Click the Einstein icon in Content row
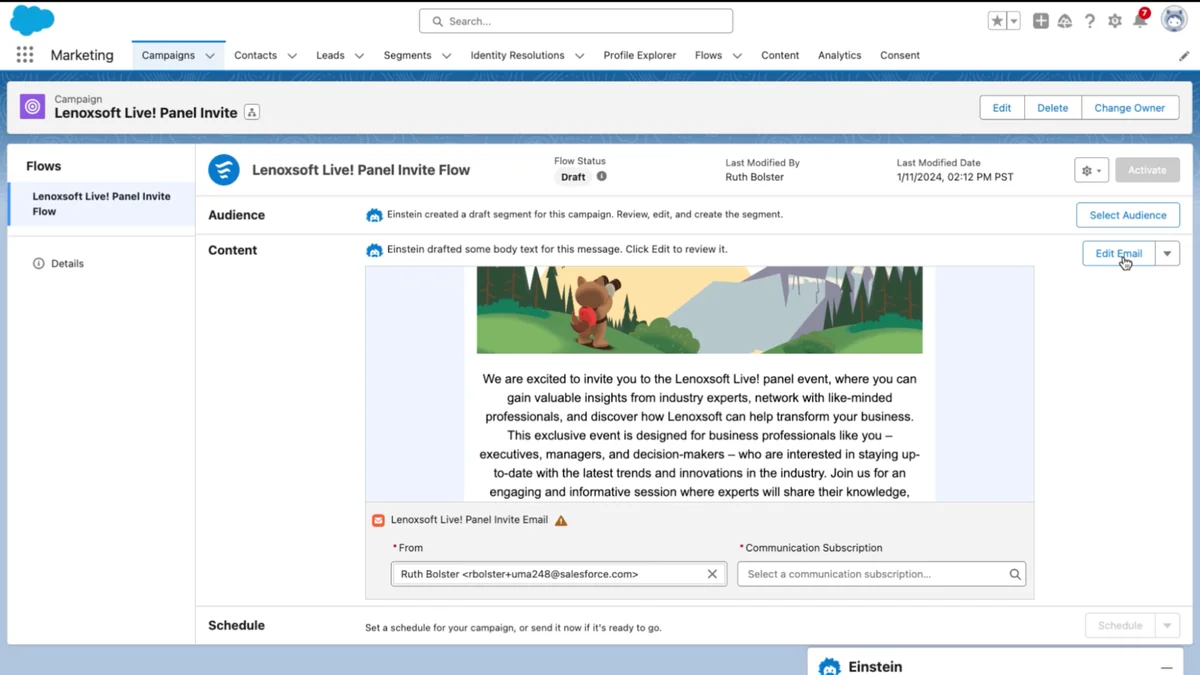Viewport: 1200px width, 675px height. tap(374, 250)
